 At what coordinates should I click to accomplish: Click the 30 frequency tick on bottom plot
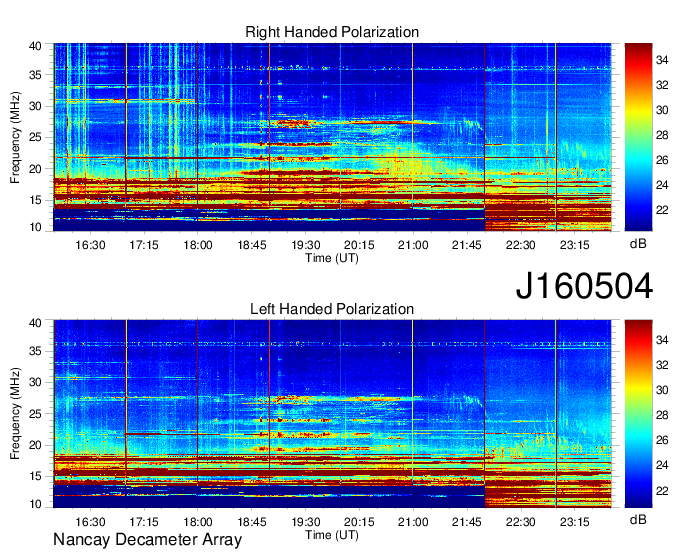point(35,382)
